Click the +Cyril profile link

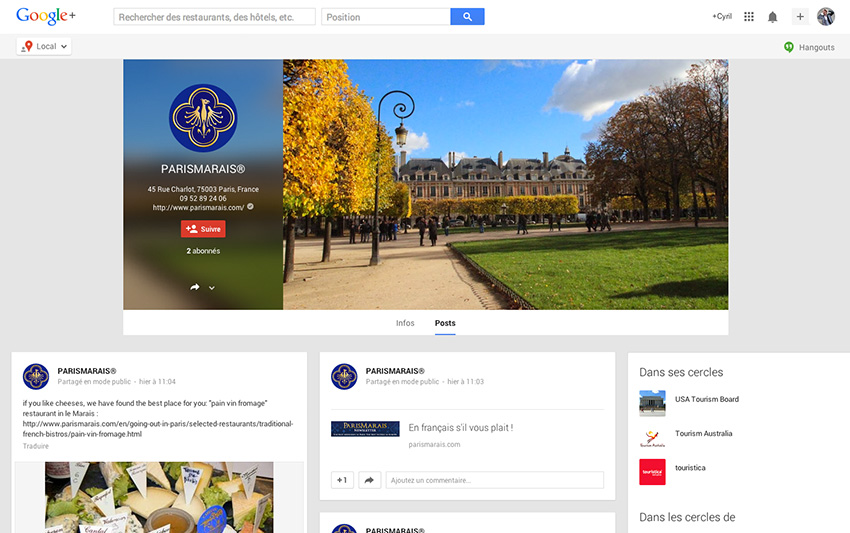[722, 17]
